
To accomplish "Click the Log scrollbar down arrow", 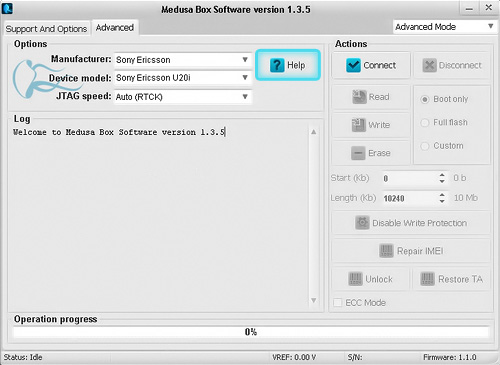I will [x=314, y=300].
